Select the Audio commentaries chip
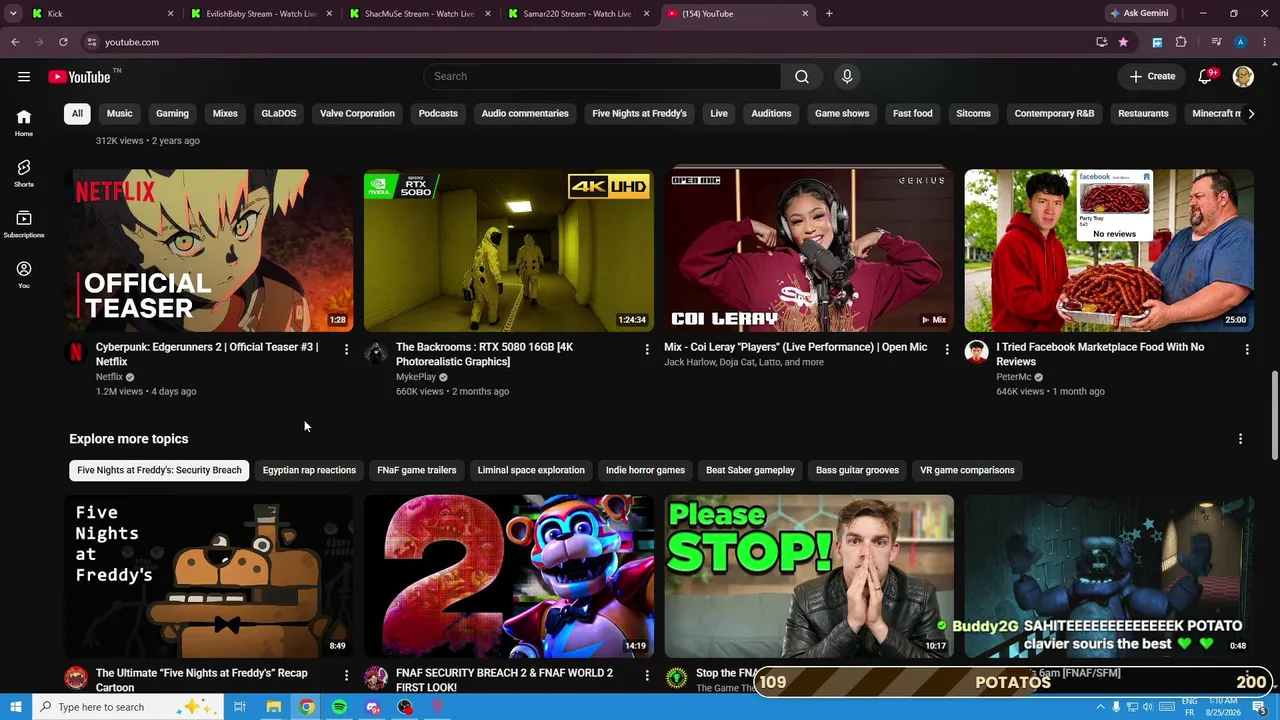 point(525,114)
